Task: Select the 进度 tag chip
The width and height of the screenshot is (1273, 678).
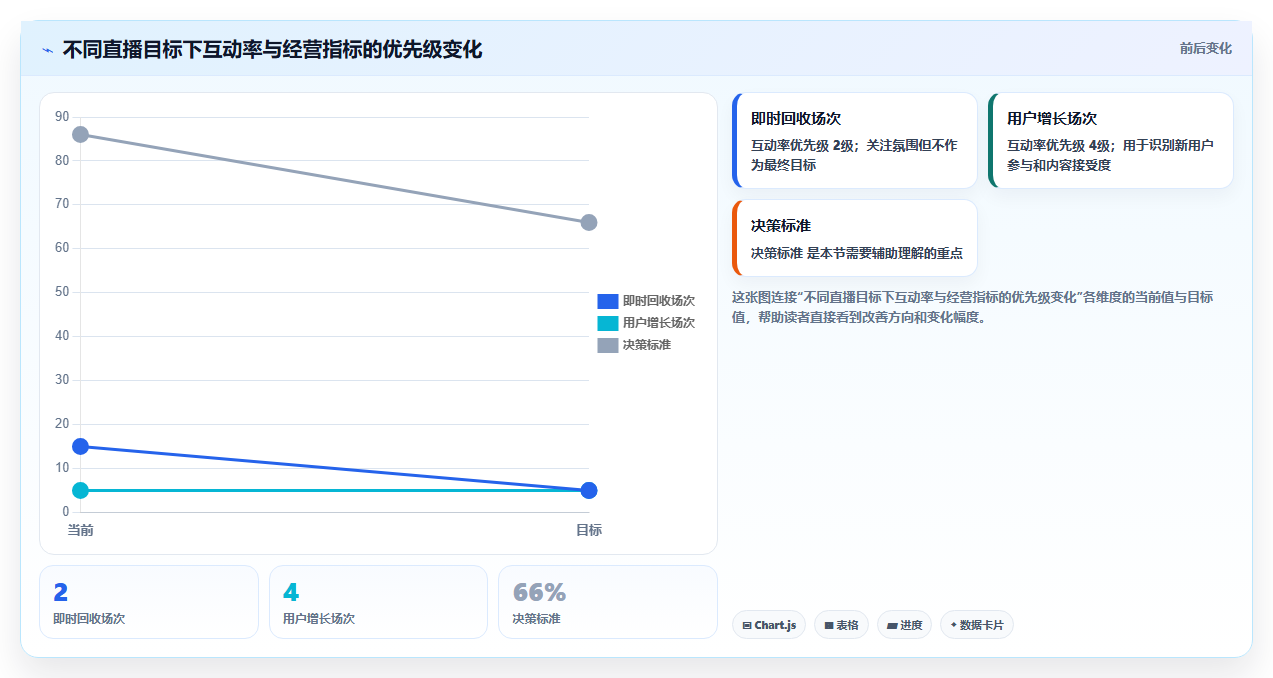Action: pos(904,625)
